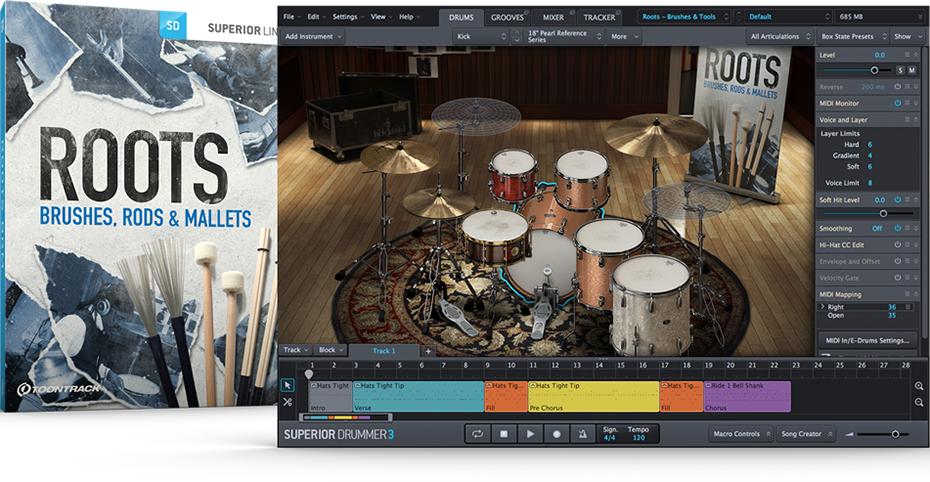930x482 pixels.
Task: Toggle Soft Hit Level power button
Action: [898, 200]
